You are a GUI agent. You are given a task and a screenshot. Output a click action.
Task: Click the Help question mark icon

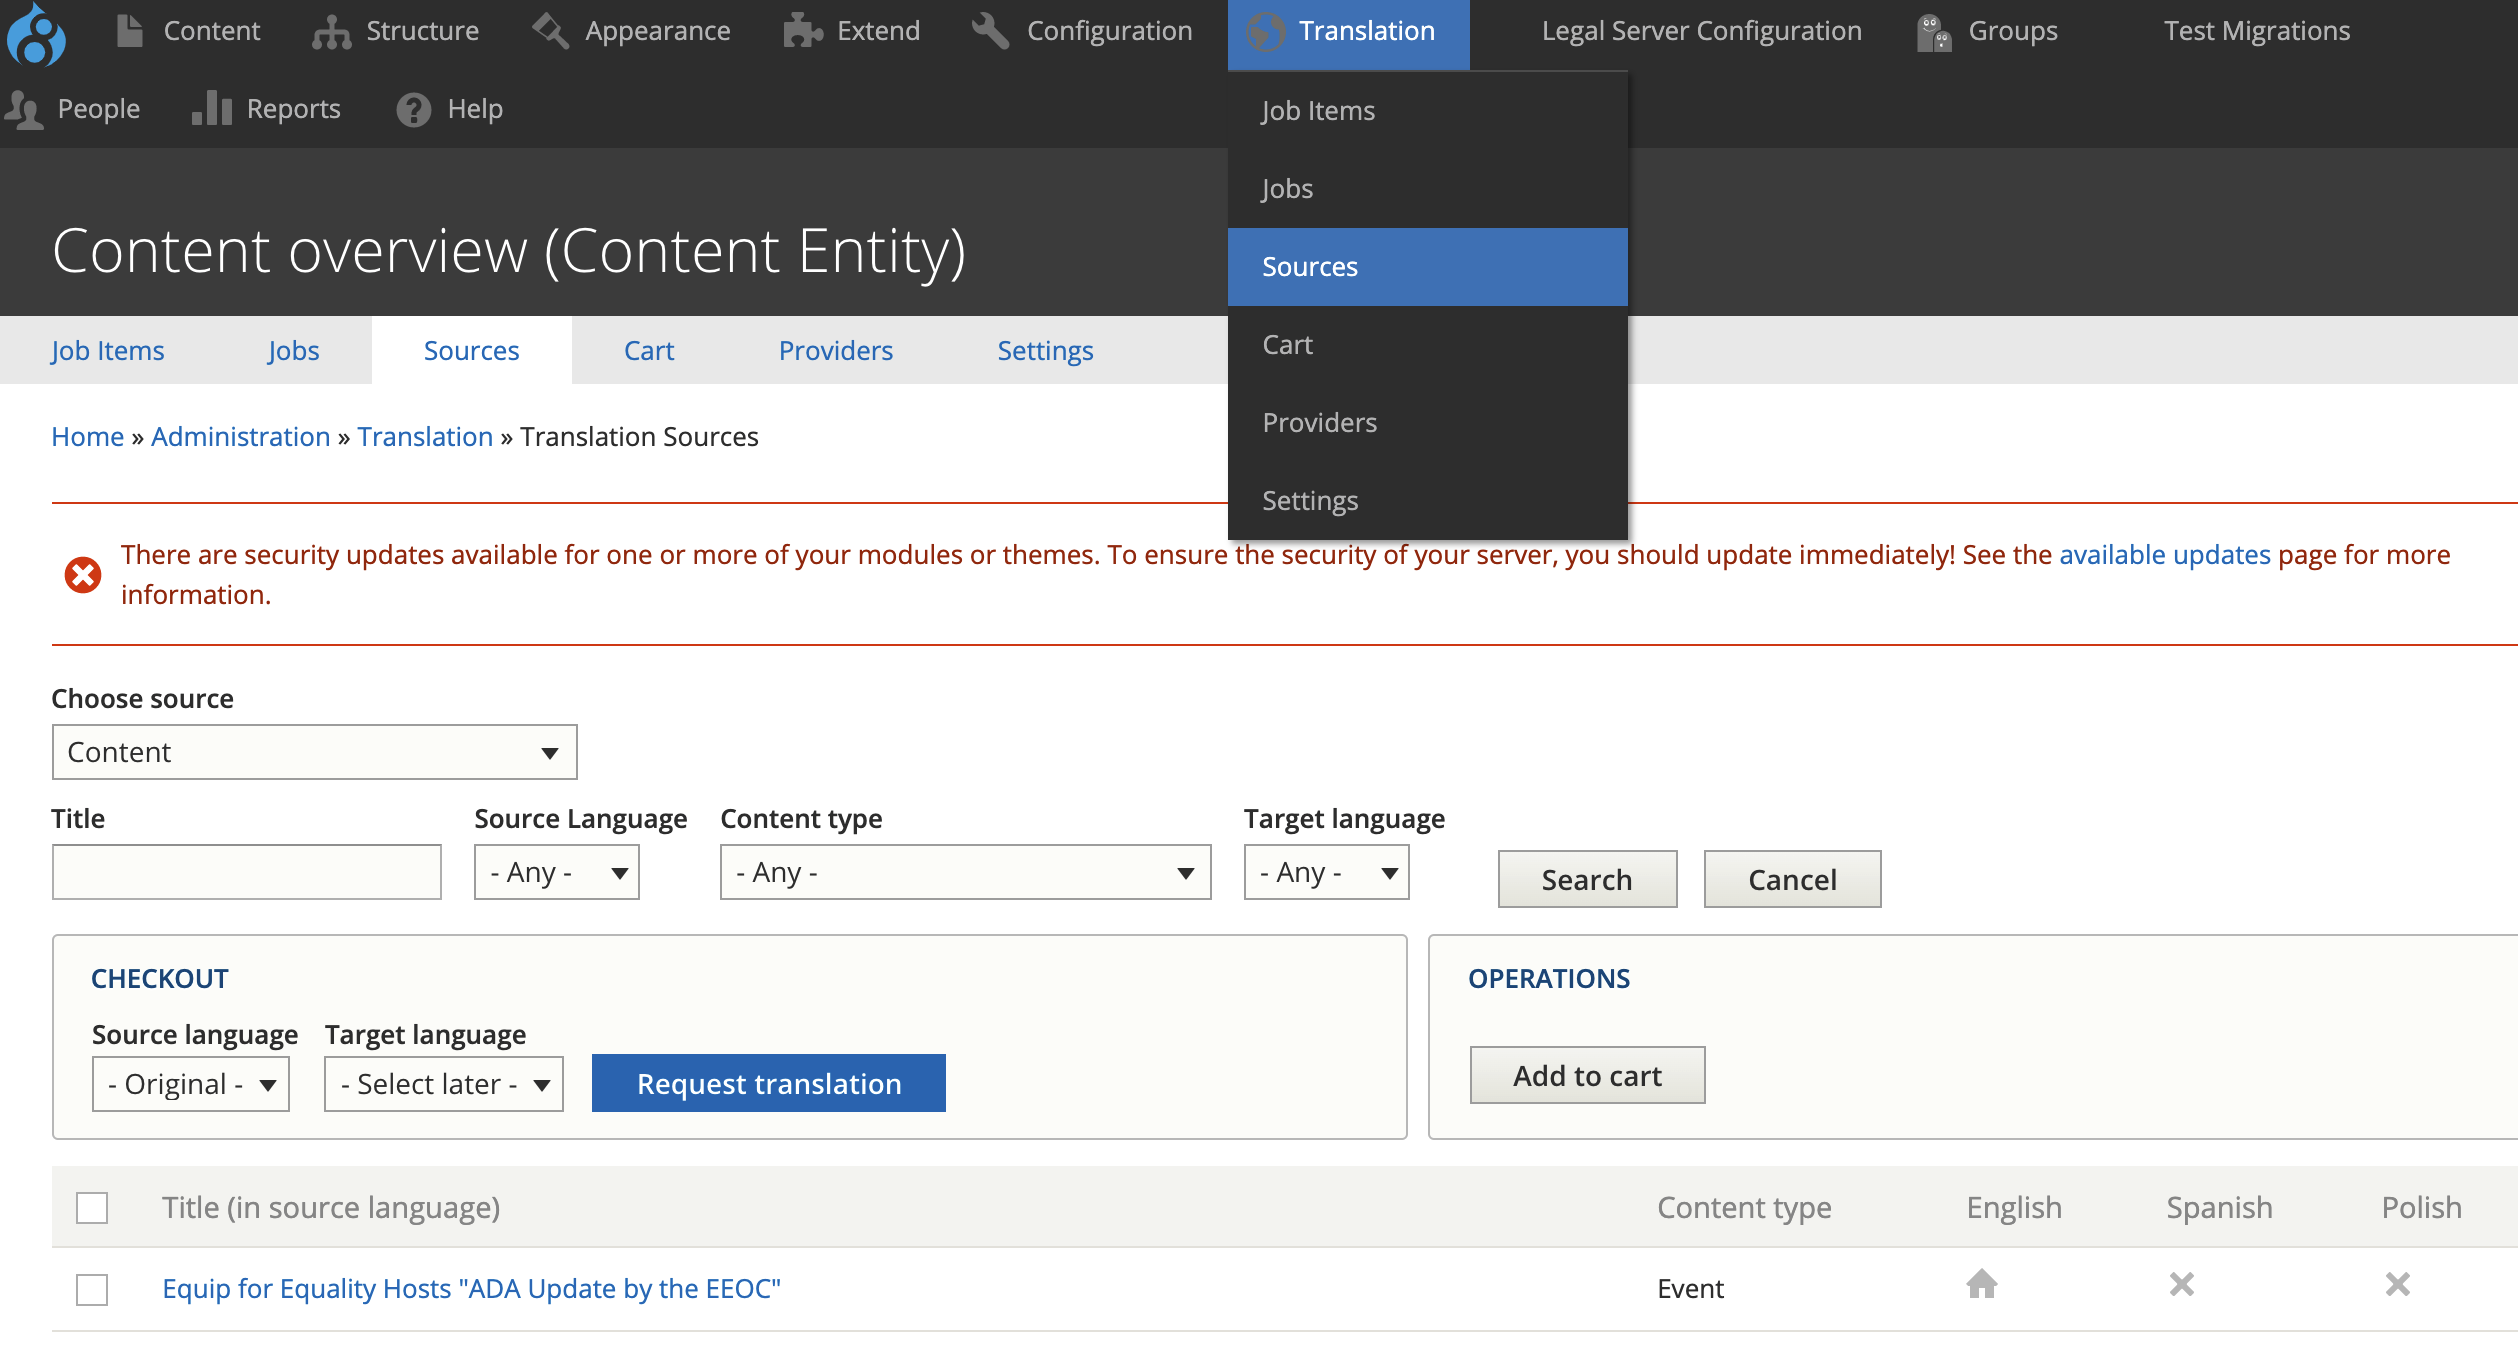coord(413,109)
